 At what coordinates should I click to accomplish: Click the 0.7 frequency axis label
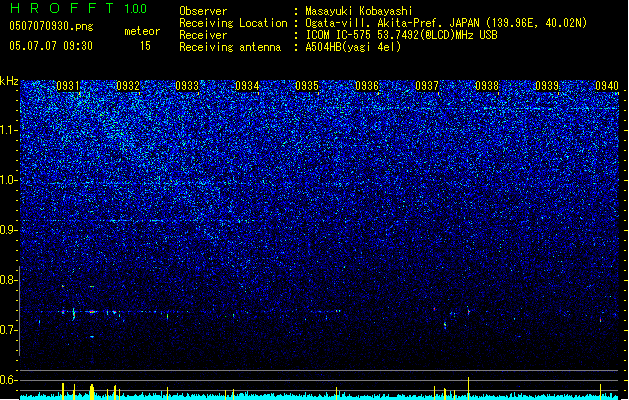point(9,330)
